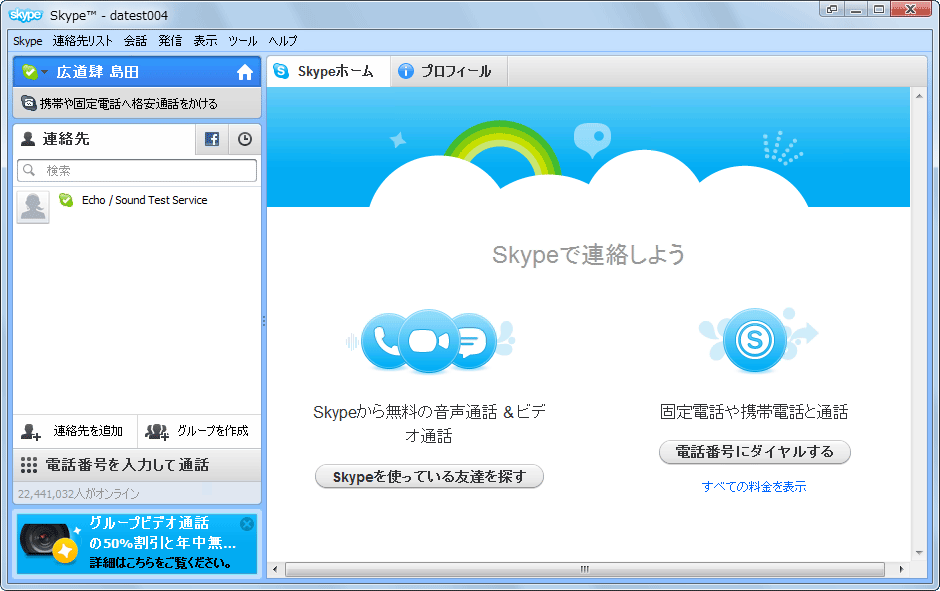940x591 pixels.
Task: Click the magnifier icon in search box
Action: tap(29, 171)
